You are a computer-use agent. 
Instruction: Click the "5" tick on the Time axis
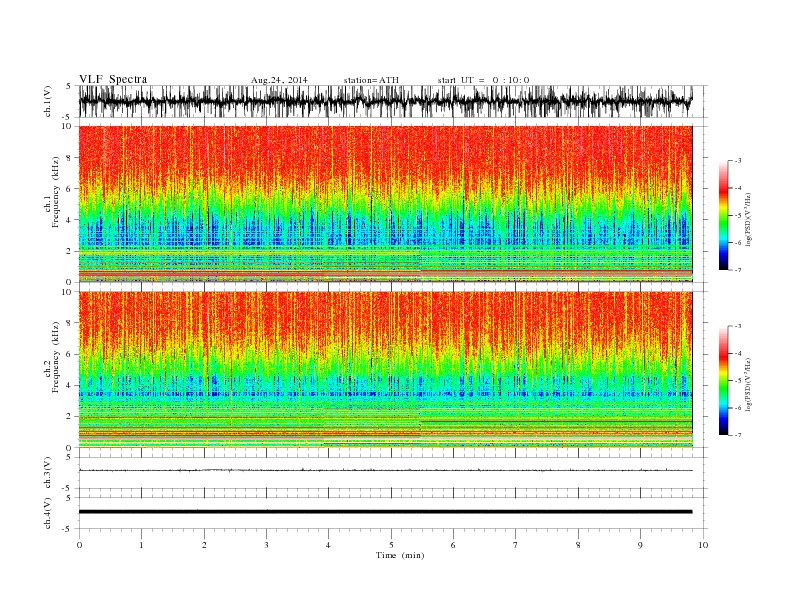391,545
